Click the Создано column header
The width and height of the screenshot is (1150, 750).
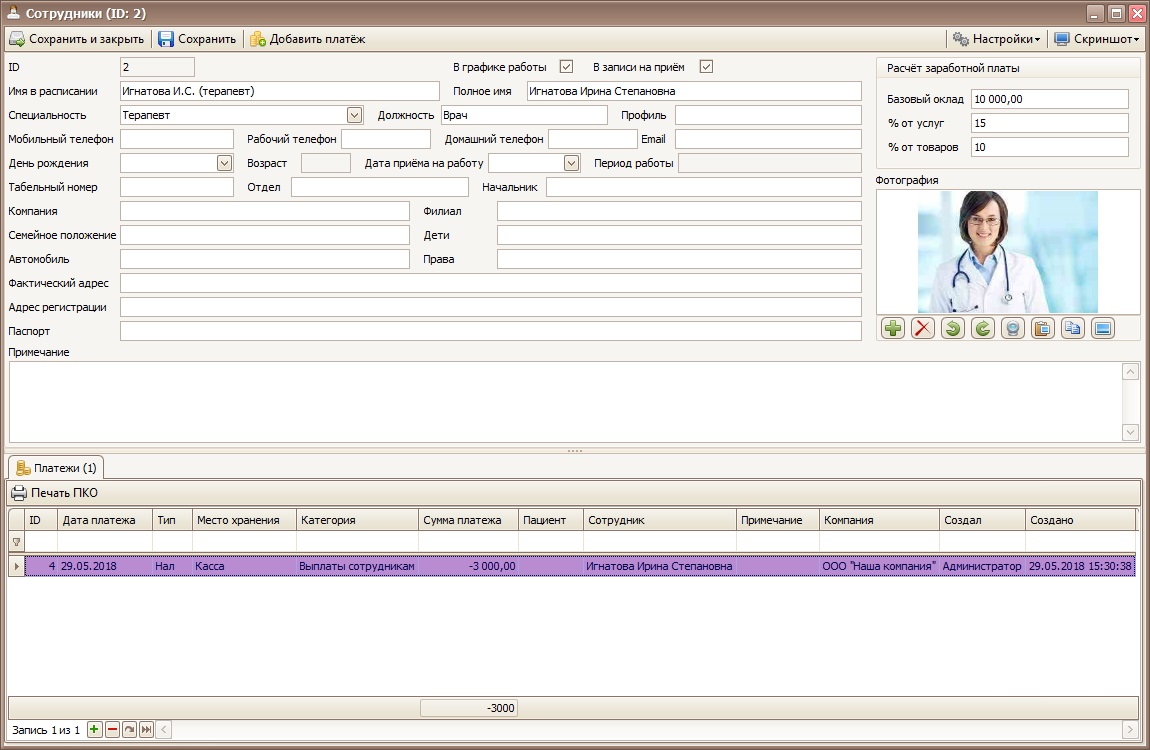click(x=1080, y=520)
